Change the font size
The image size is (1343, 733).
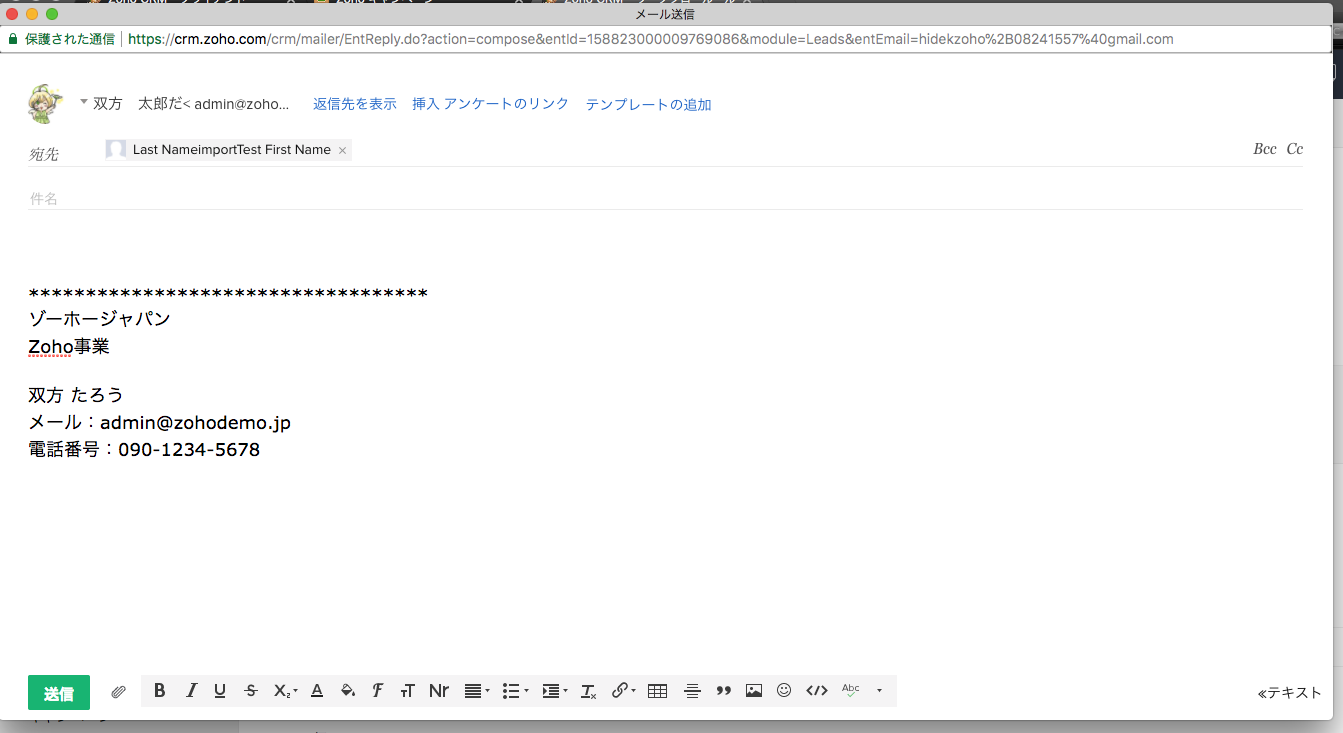(407, 691)
